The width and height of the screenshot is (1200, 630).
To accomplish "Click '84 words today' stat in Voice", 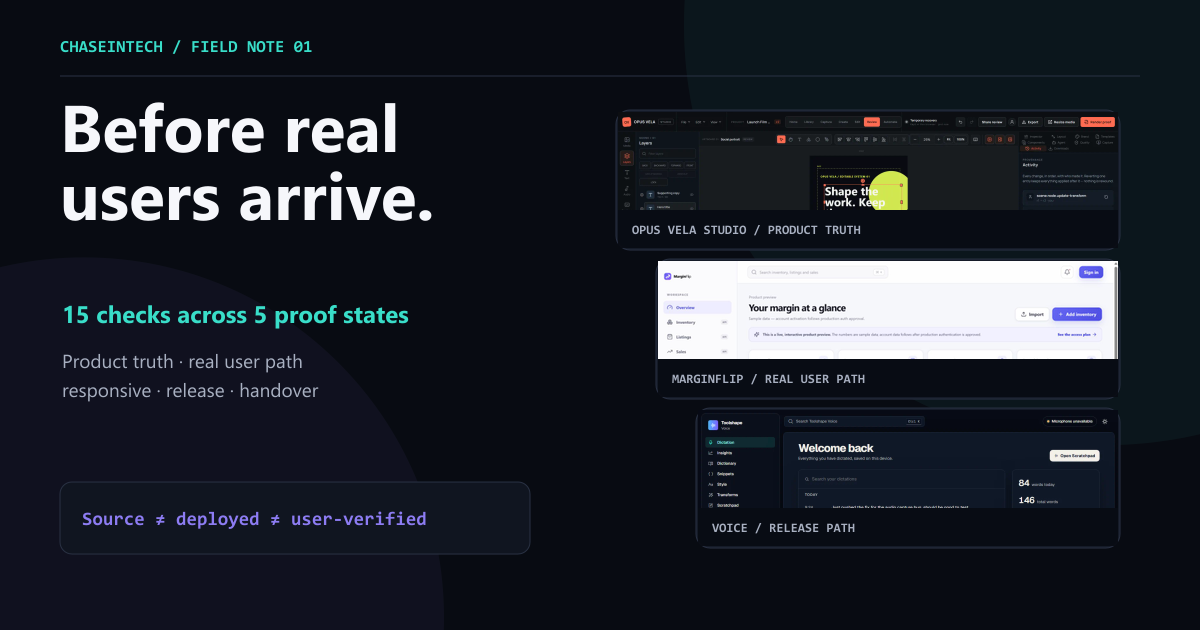I will (x=1036, y=483).
